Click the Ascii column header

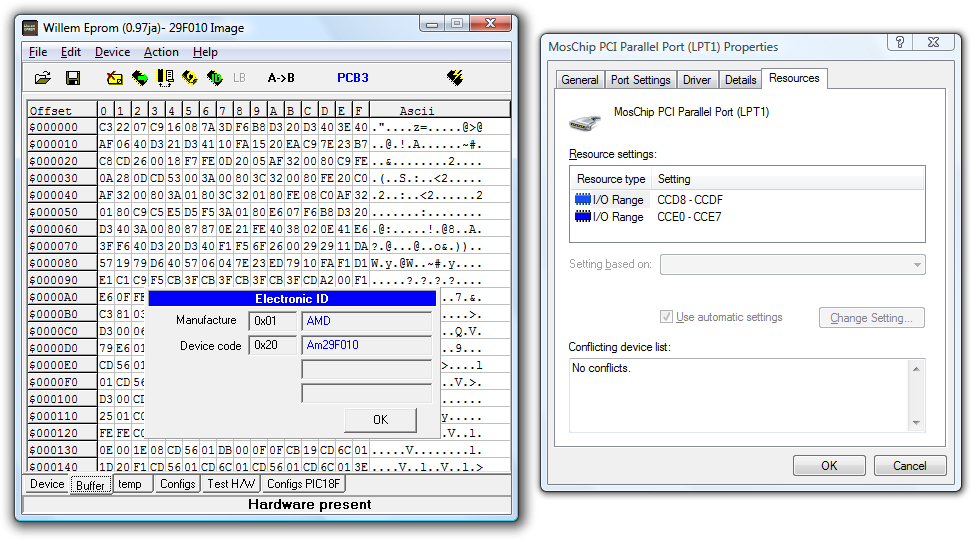[440, 110]
